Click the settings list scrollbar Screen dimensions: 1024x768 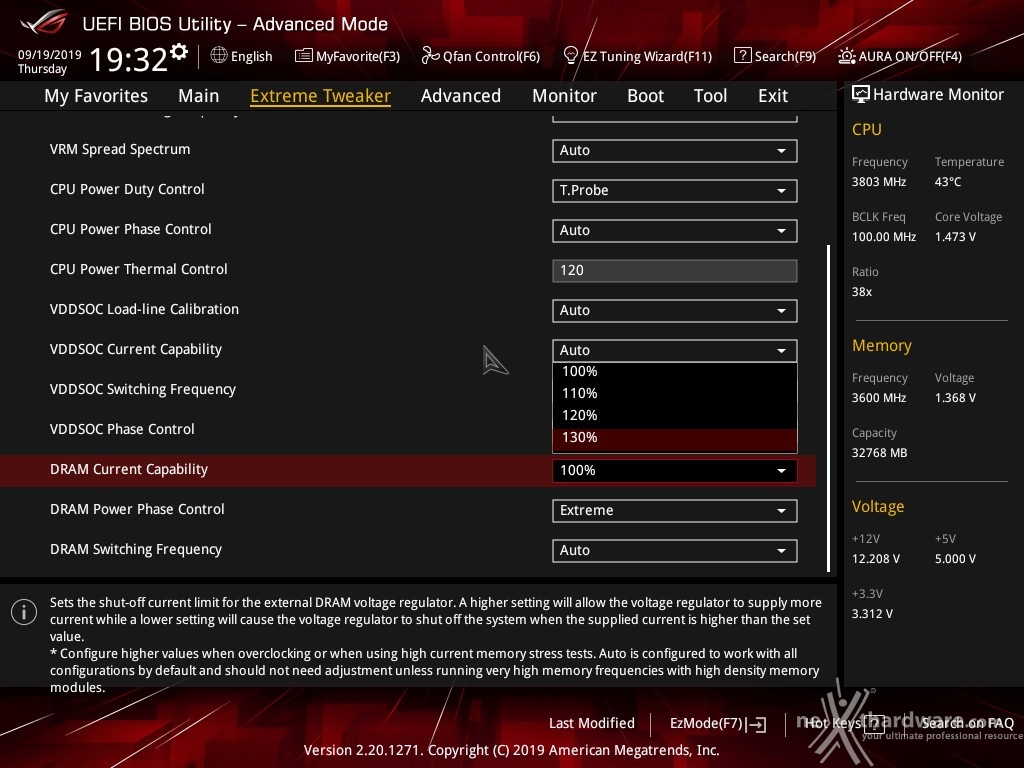point(829,408)
